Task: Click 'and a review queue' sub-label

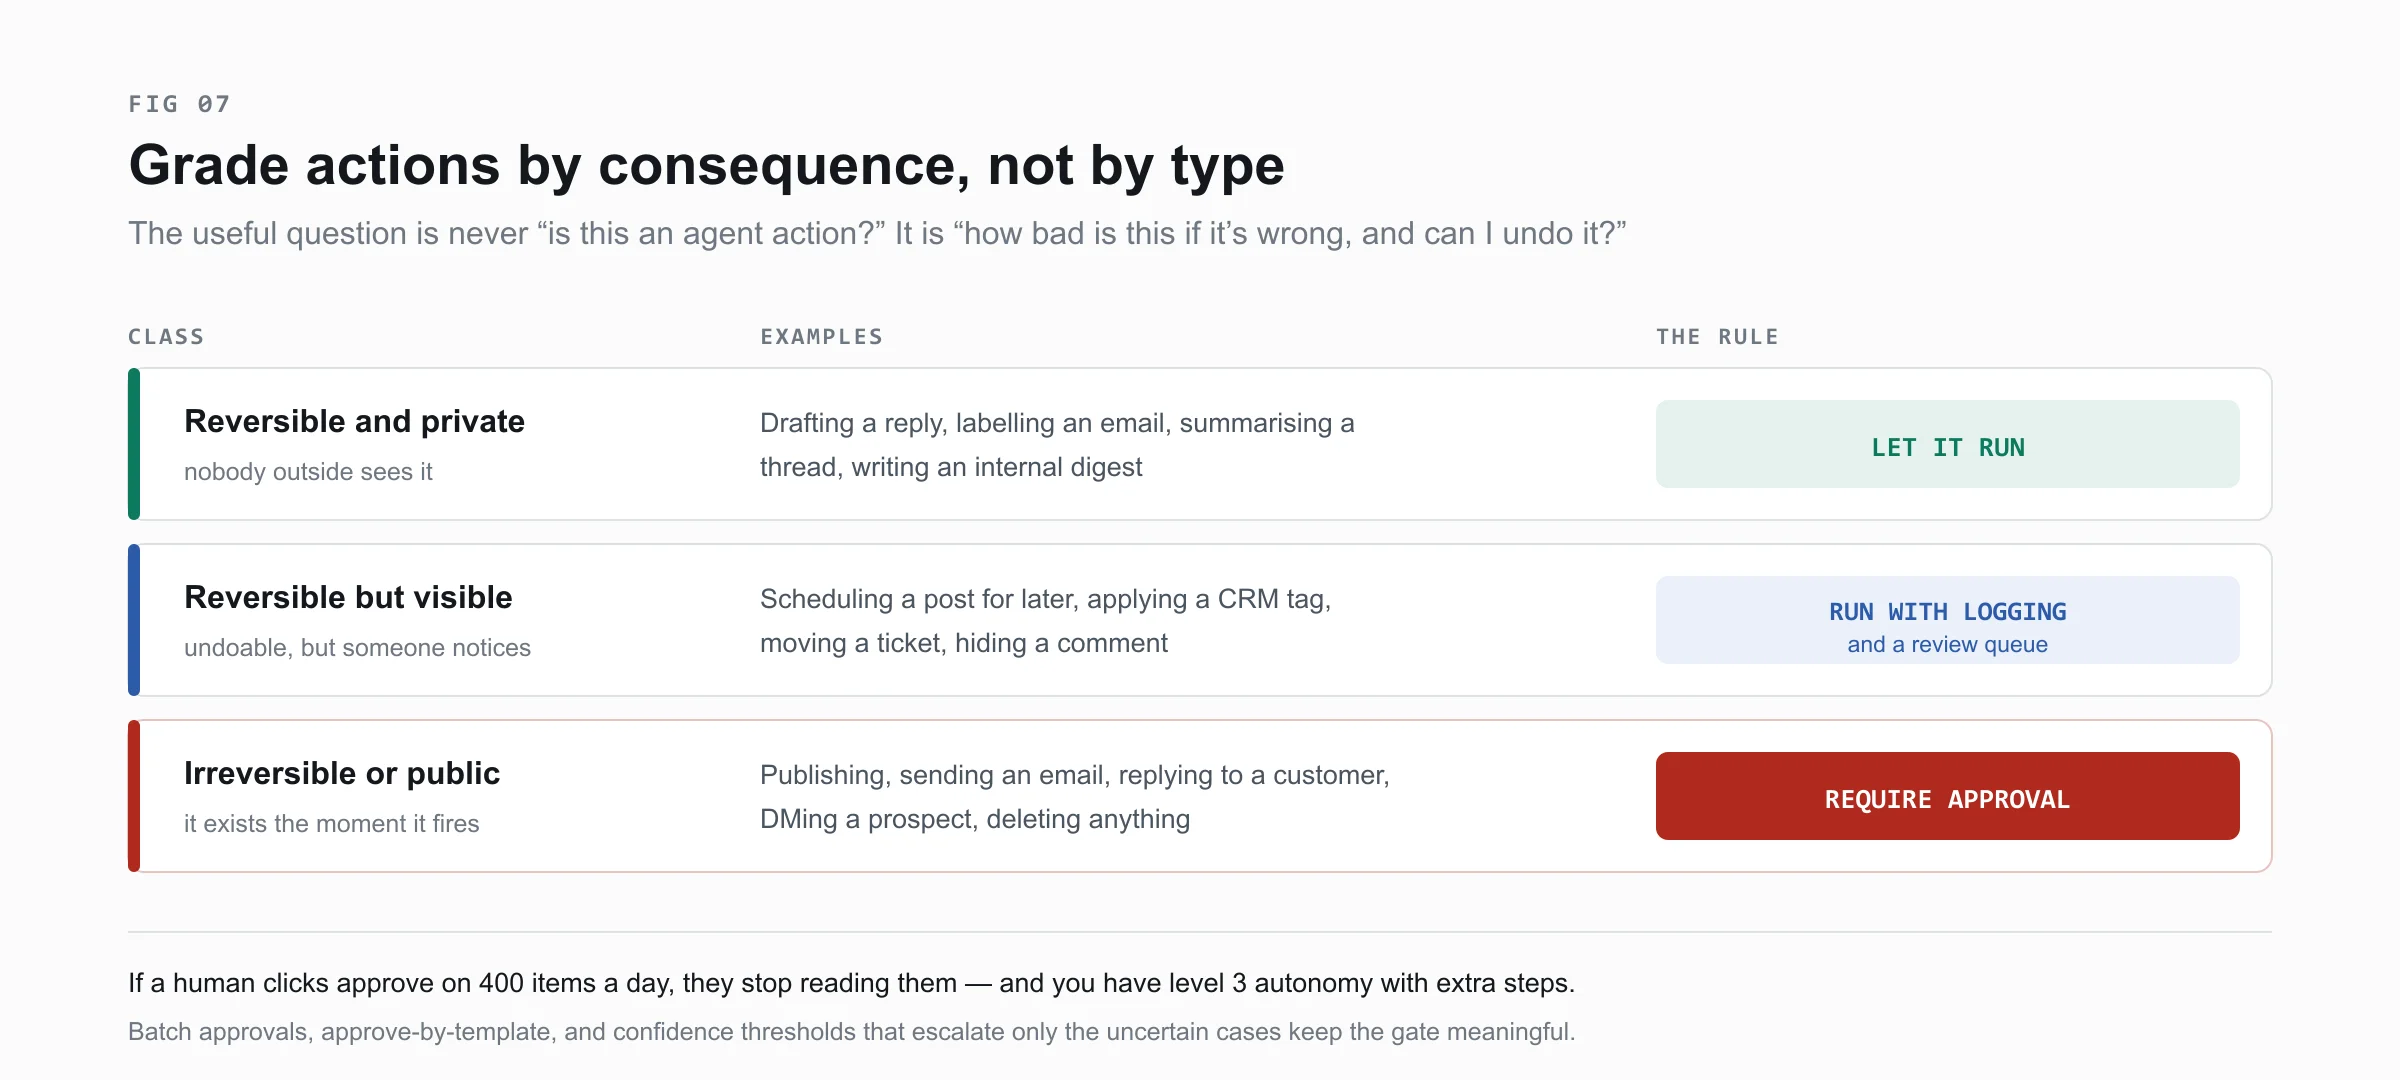Action: tap(1947, 645)
